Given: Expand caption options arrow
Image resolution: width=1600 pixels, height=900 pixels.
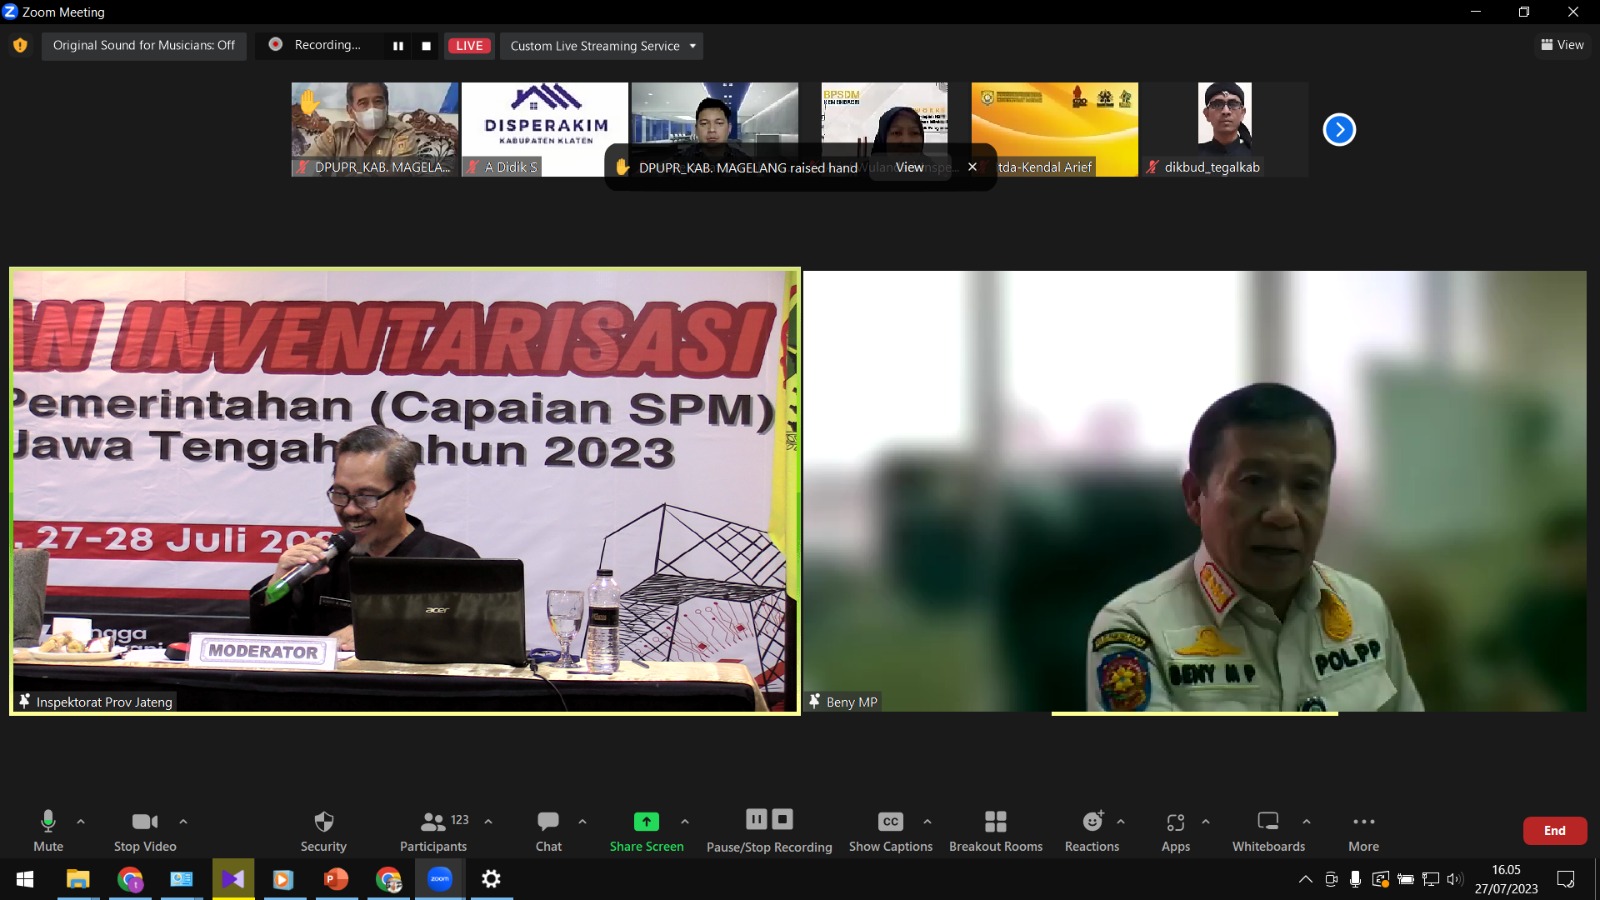Looking at the screenshot, I should coord(927,822).
